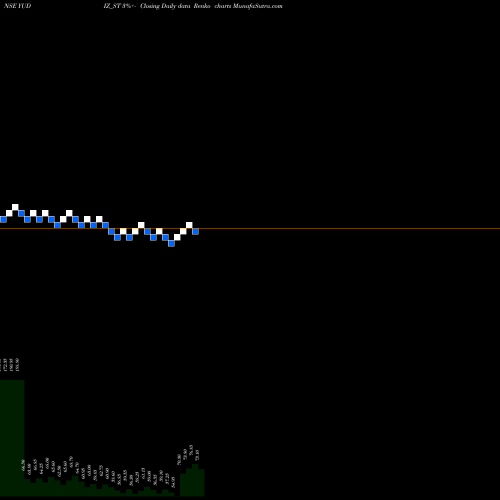Select the lowest blue Renko brick
Screen dimensions: 500x500
(171, 243)
